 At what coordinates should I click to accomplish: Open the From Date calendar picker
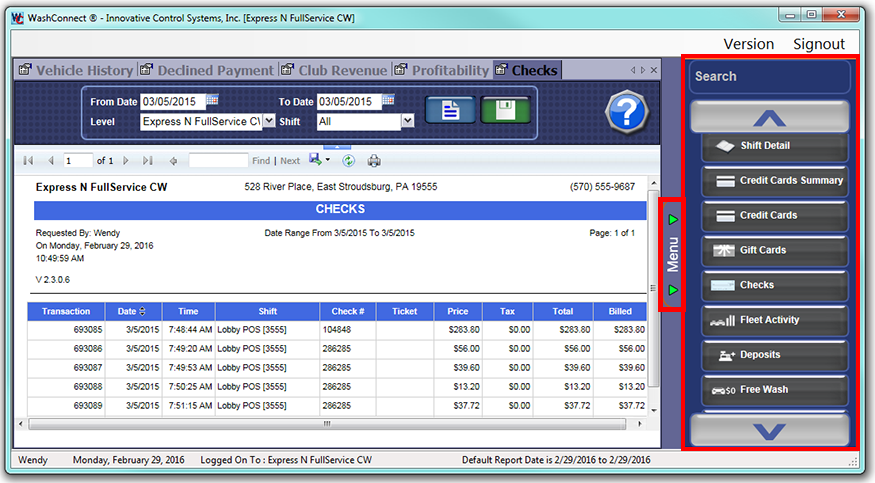coord(212,101)
